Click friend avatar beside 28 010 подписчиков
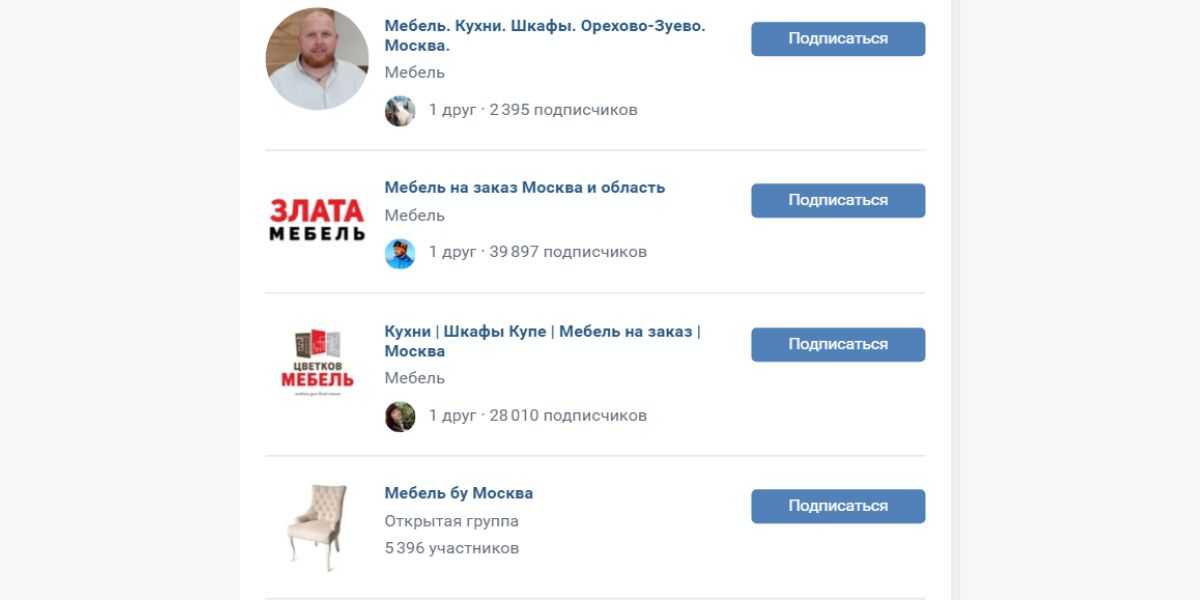This screenshot has width=1200, height=600. [x=400, y=416]
